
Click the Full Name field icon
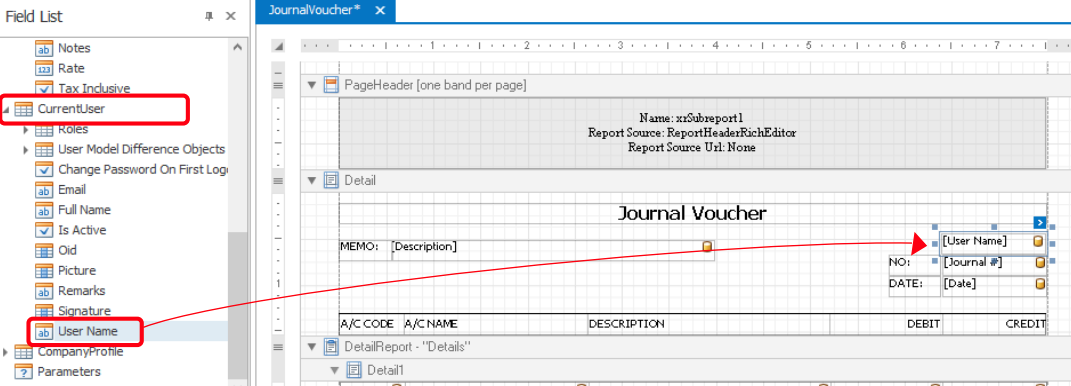click(44, 210)
